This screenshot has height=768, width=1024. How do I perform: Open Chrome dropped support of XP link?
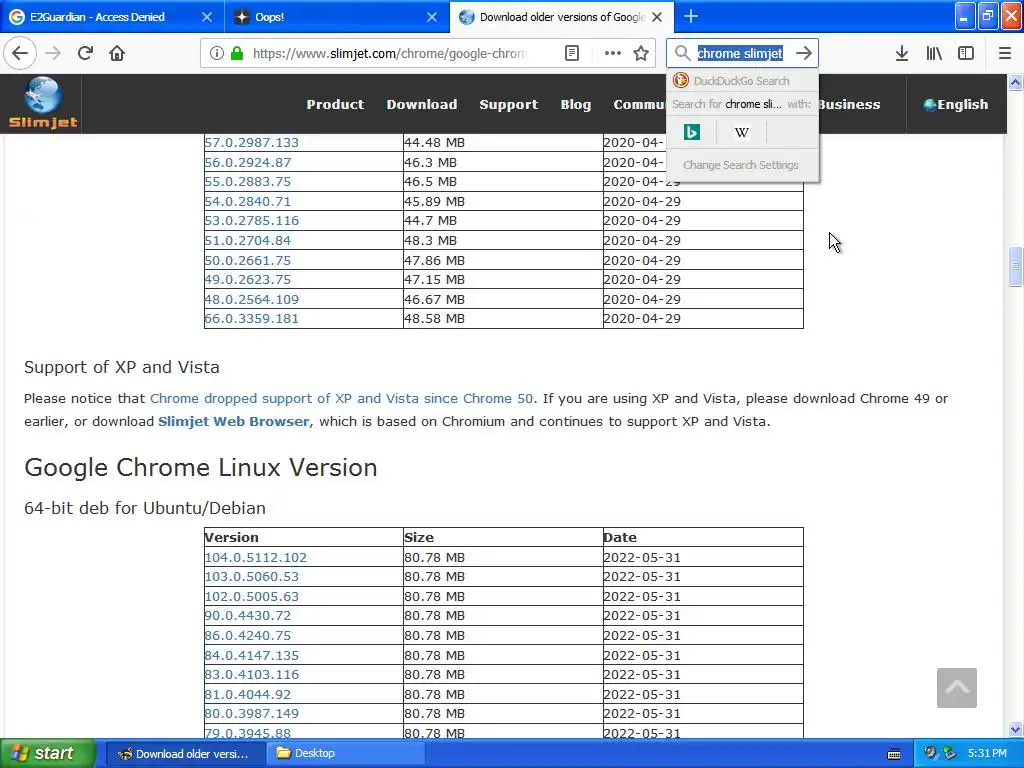tap(341, 398)
